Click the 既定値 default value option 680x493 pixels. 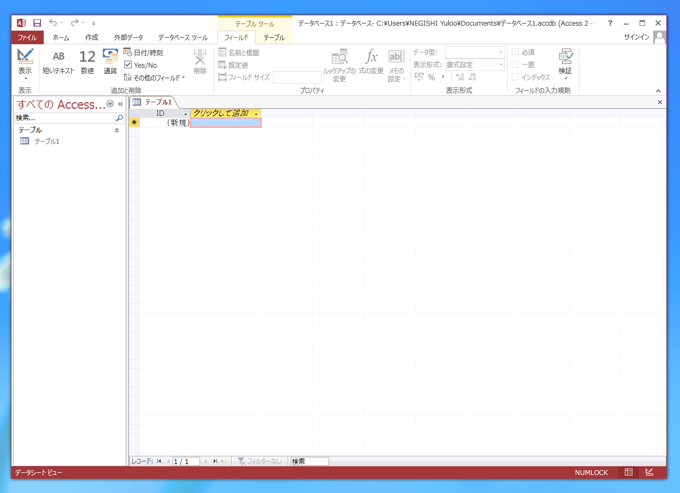click(233, 65)
